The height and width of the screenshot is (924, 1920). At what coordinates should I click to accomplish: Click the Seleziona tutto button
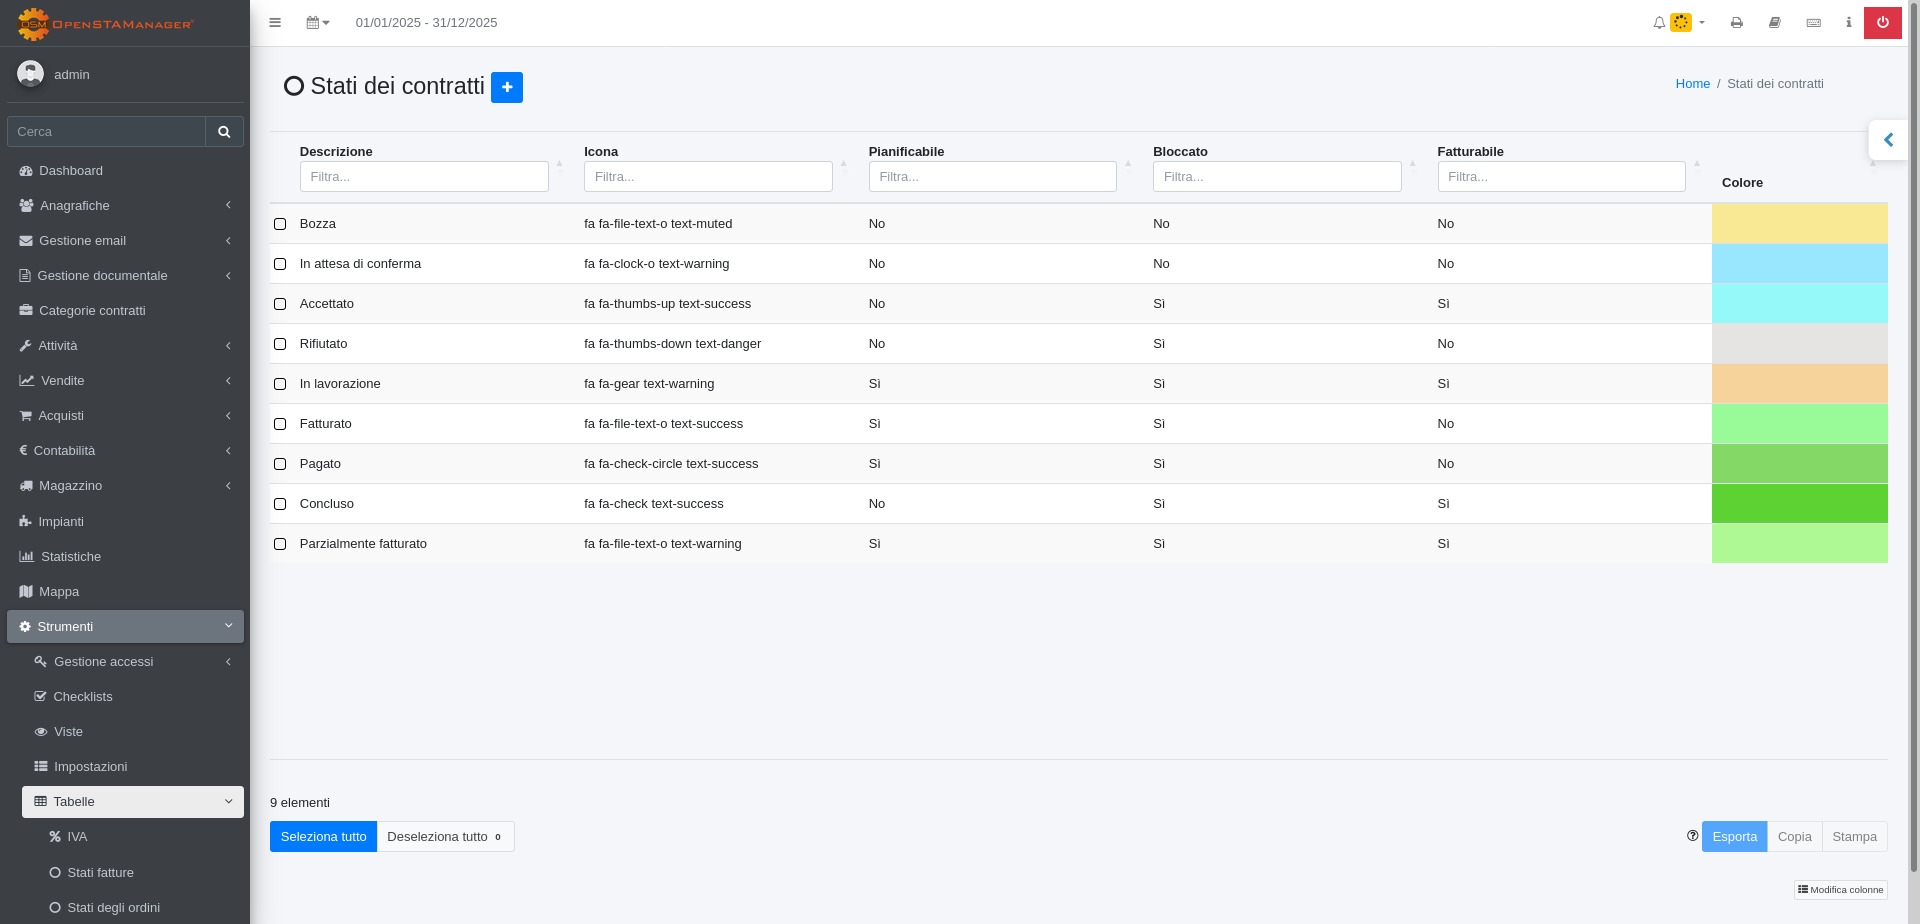click(x=323, y=836)
